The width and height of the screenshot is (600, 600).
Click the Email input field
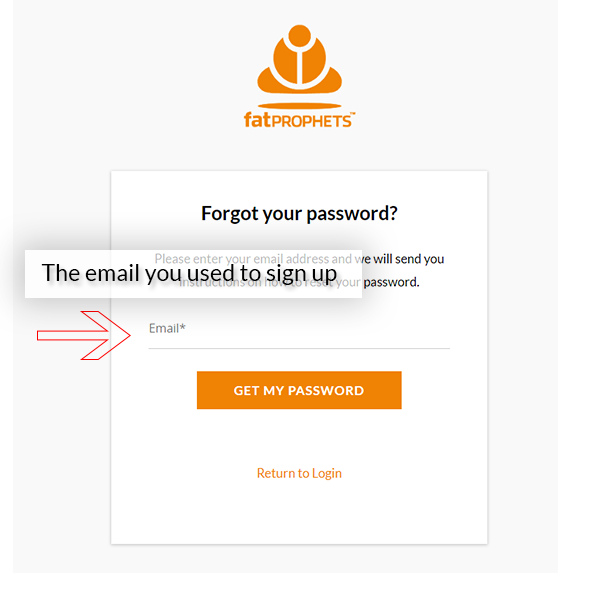pyautogui.click(x=299, y=330)
